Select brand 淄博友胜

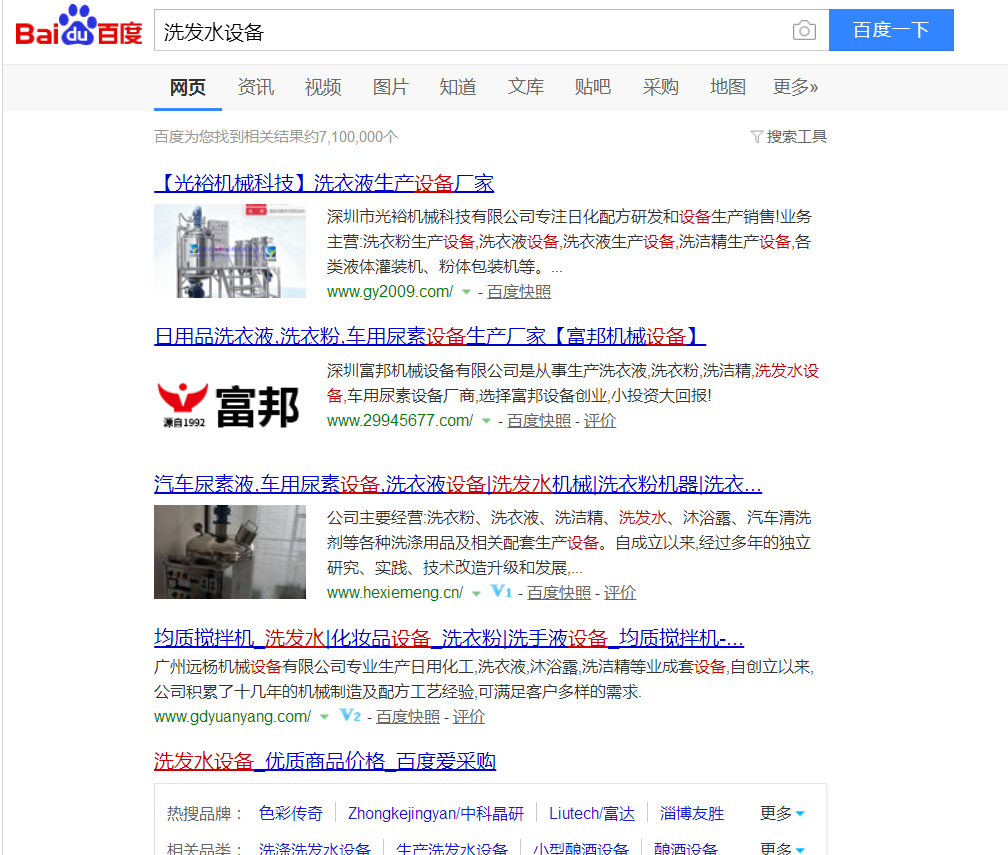point(692,814)
